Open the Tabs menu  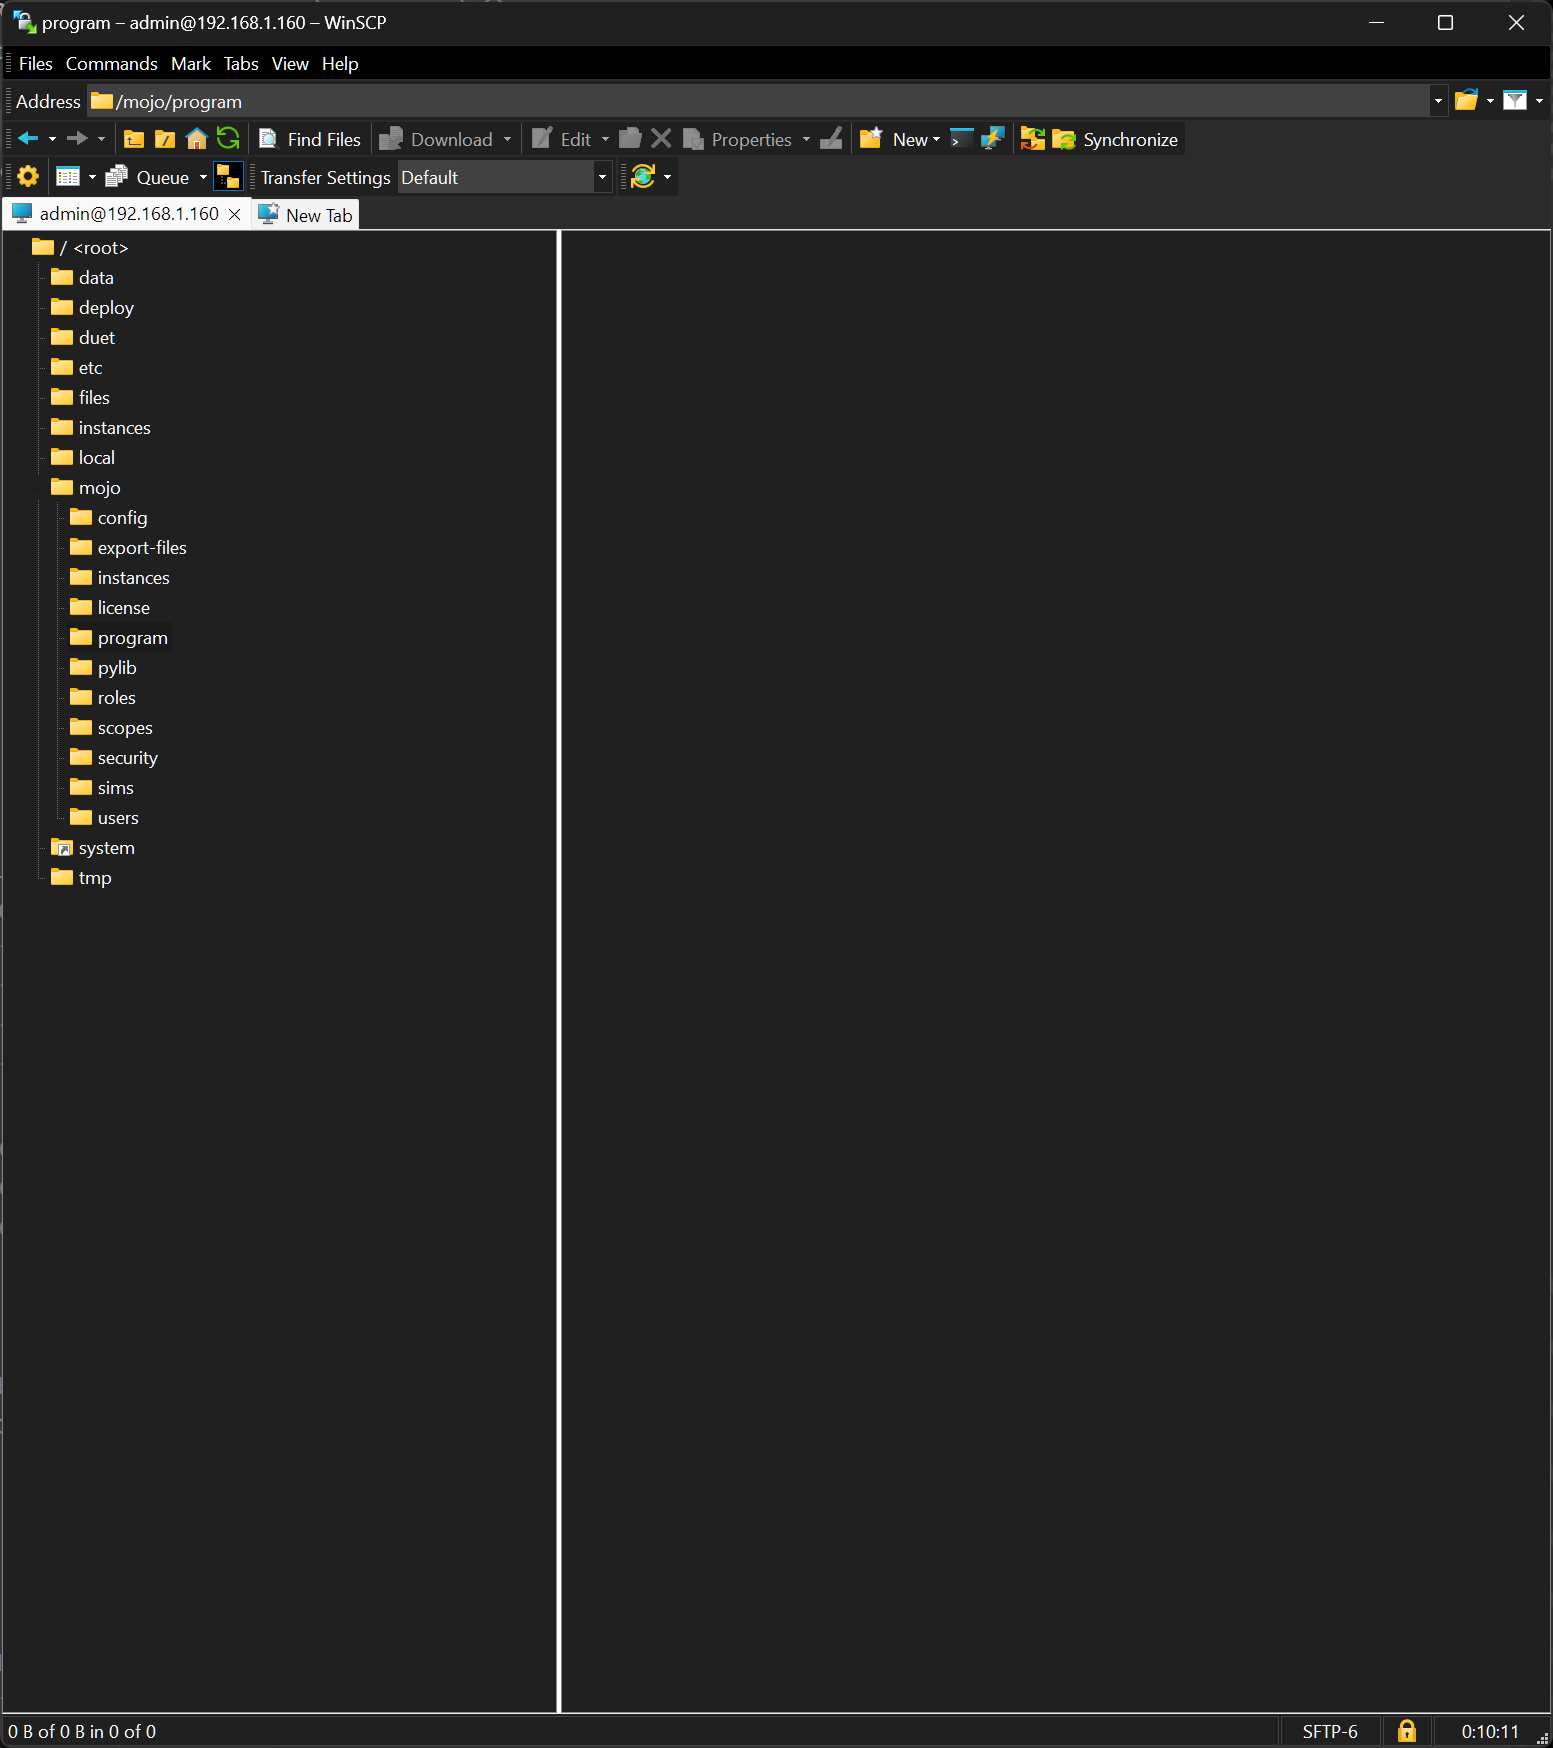[241, 63]
